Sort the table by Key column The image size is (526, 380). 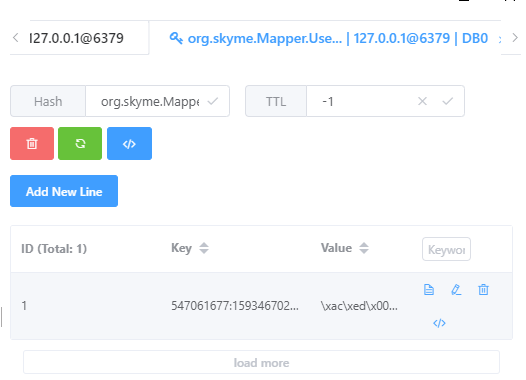[204, 248]
